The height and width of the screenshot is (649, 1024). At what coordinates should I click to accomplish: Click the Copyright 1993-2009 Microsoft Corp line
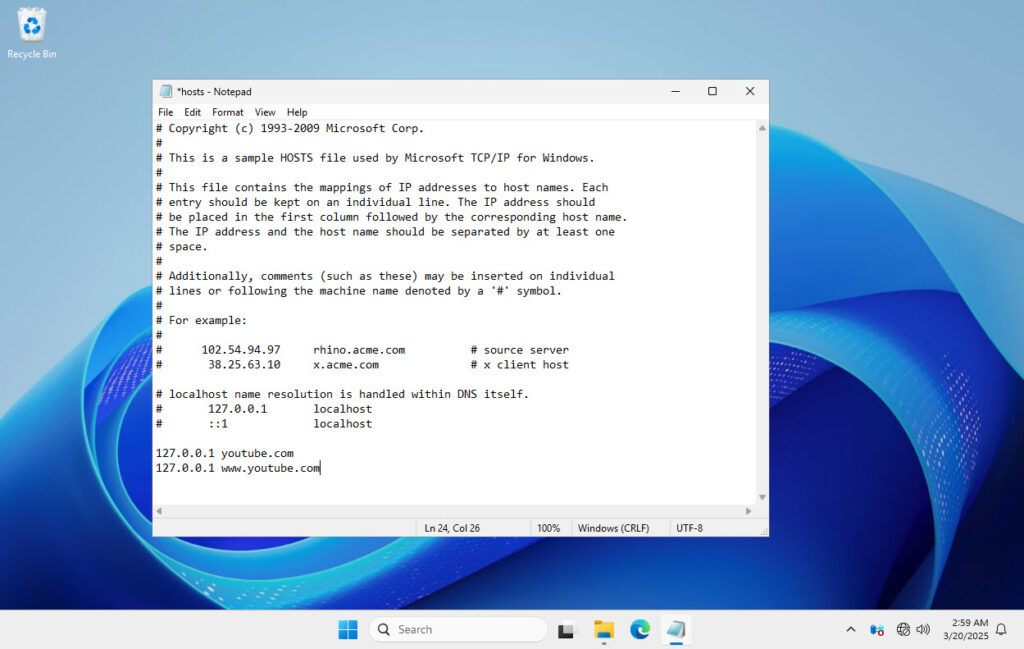[x=290, y=129]
